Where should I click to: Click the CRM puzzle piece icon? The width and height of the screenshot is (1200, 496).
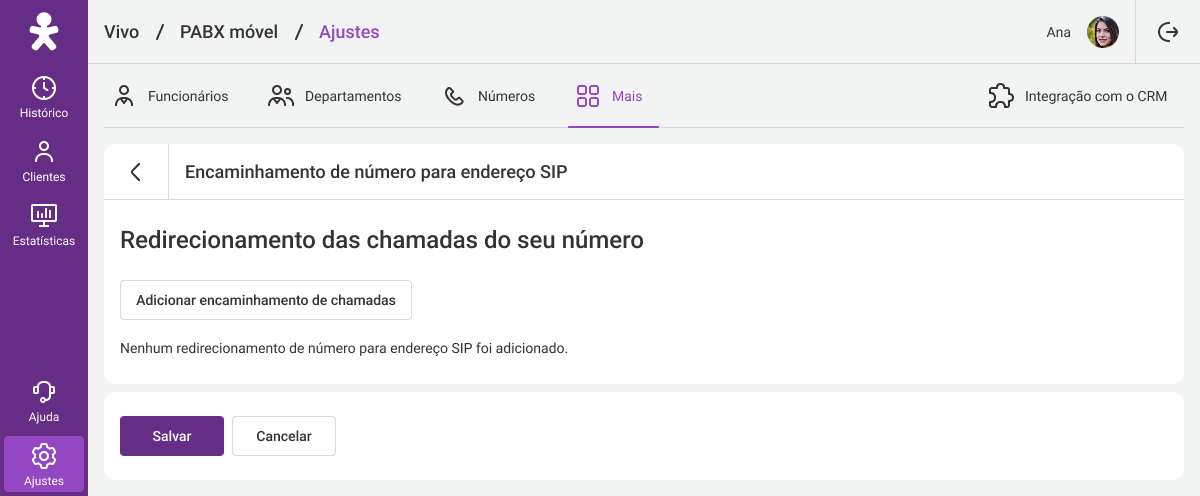1000,96
